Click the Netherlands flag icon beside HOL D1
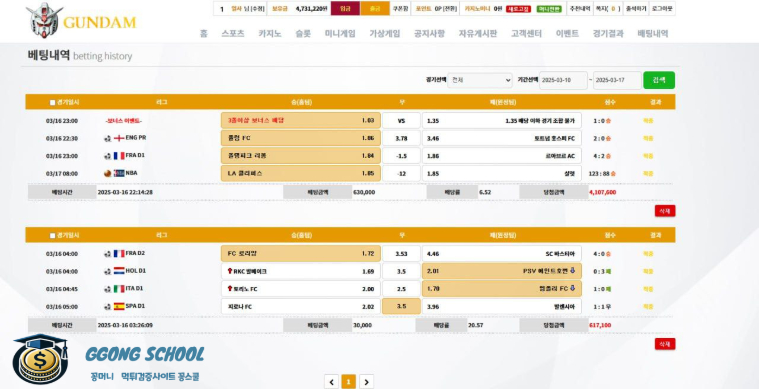759x389 pixels. [x=119, y=271]
